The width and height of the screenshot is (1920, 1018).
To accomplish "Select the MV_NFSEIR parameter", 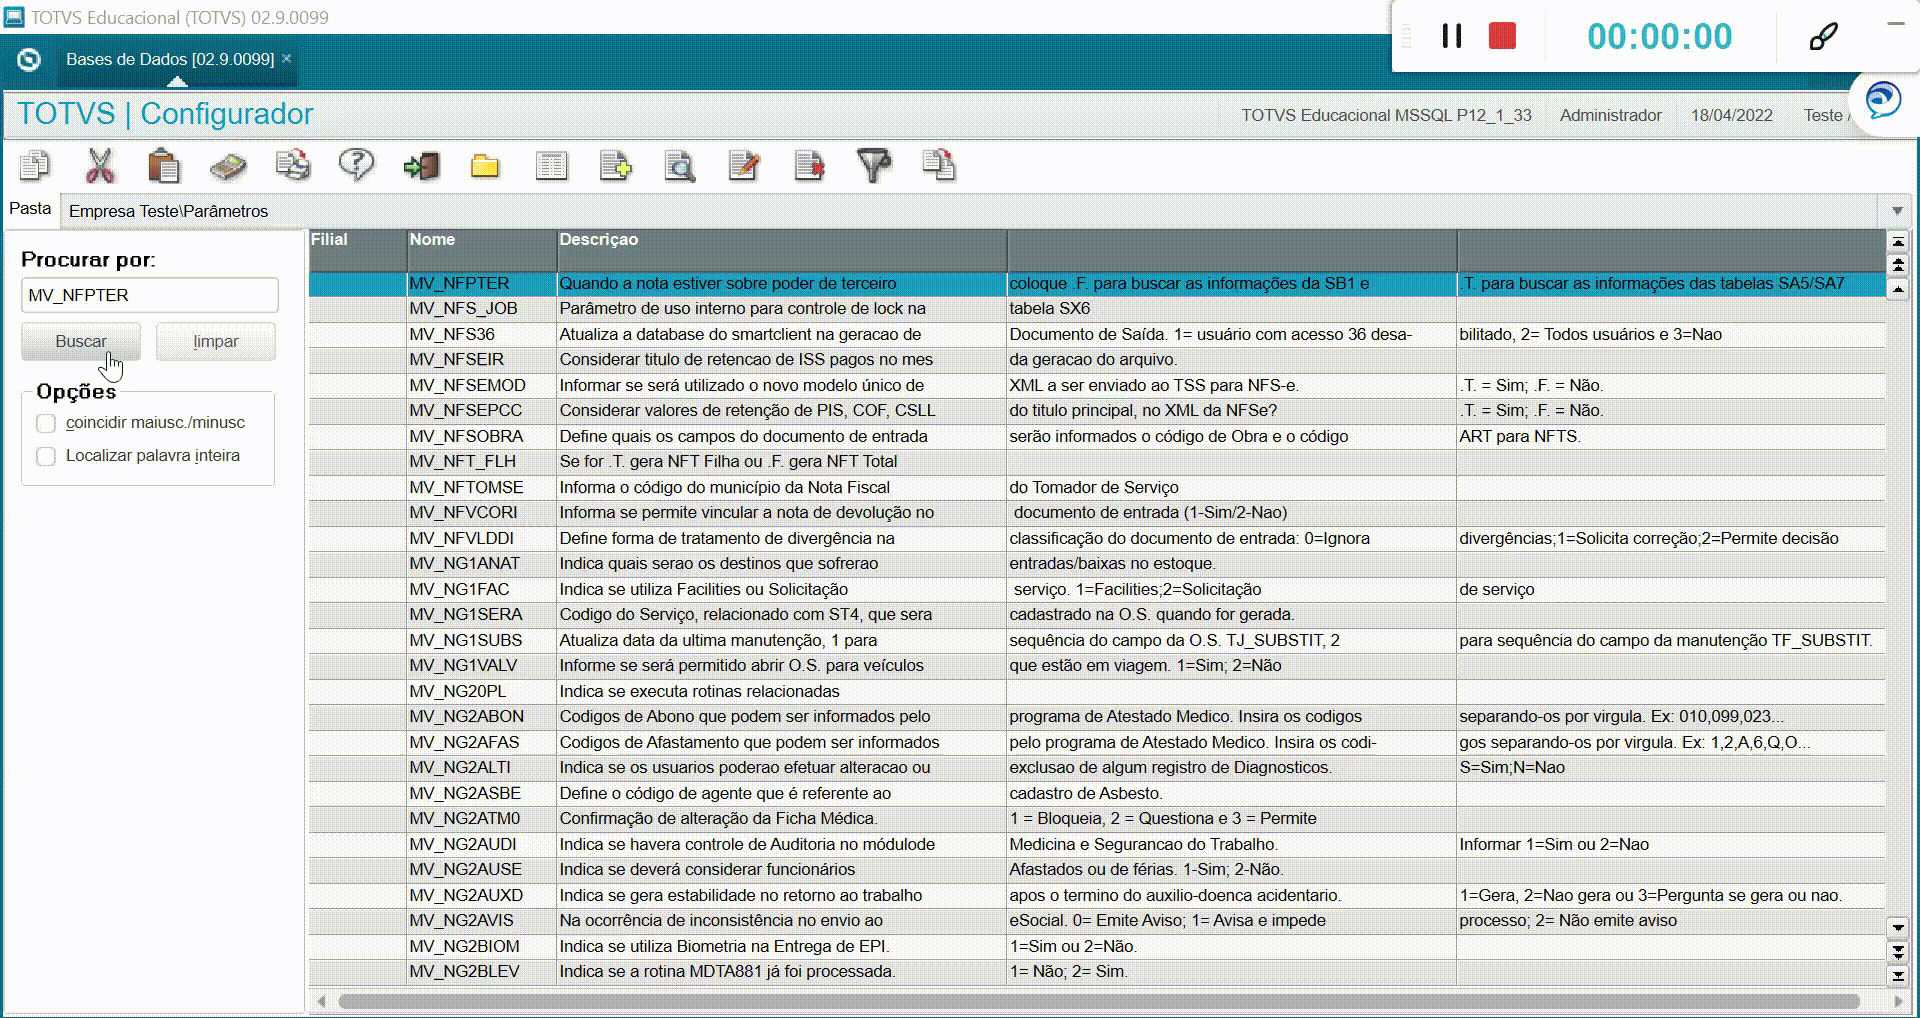I will point(1097,360).
